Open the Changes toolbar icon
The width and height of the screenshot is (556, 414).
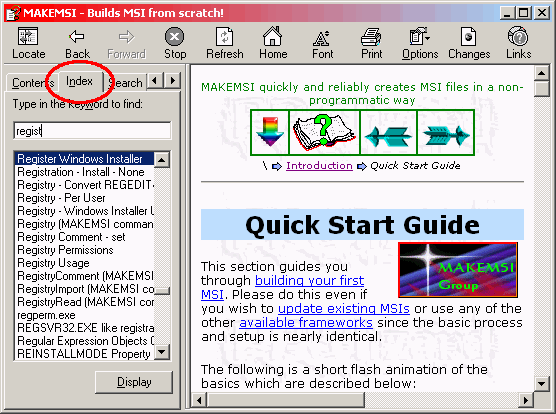click(469, 43)
